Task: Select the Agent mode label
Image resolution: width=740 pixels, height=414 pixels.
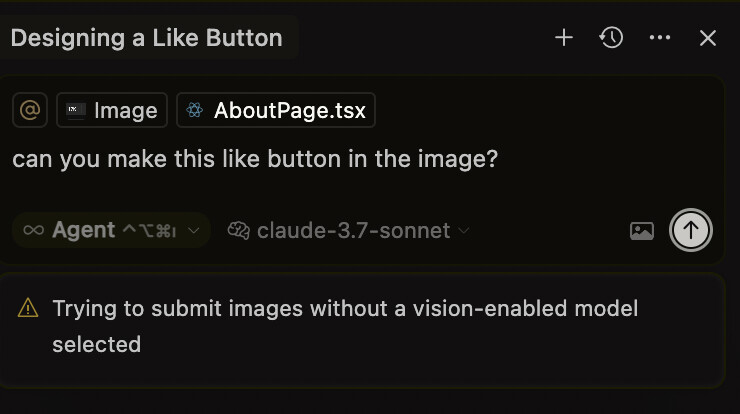Action: 84,230
